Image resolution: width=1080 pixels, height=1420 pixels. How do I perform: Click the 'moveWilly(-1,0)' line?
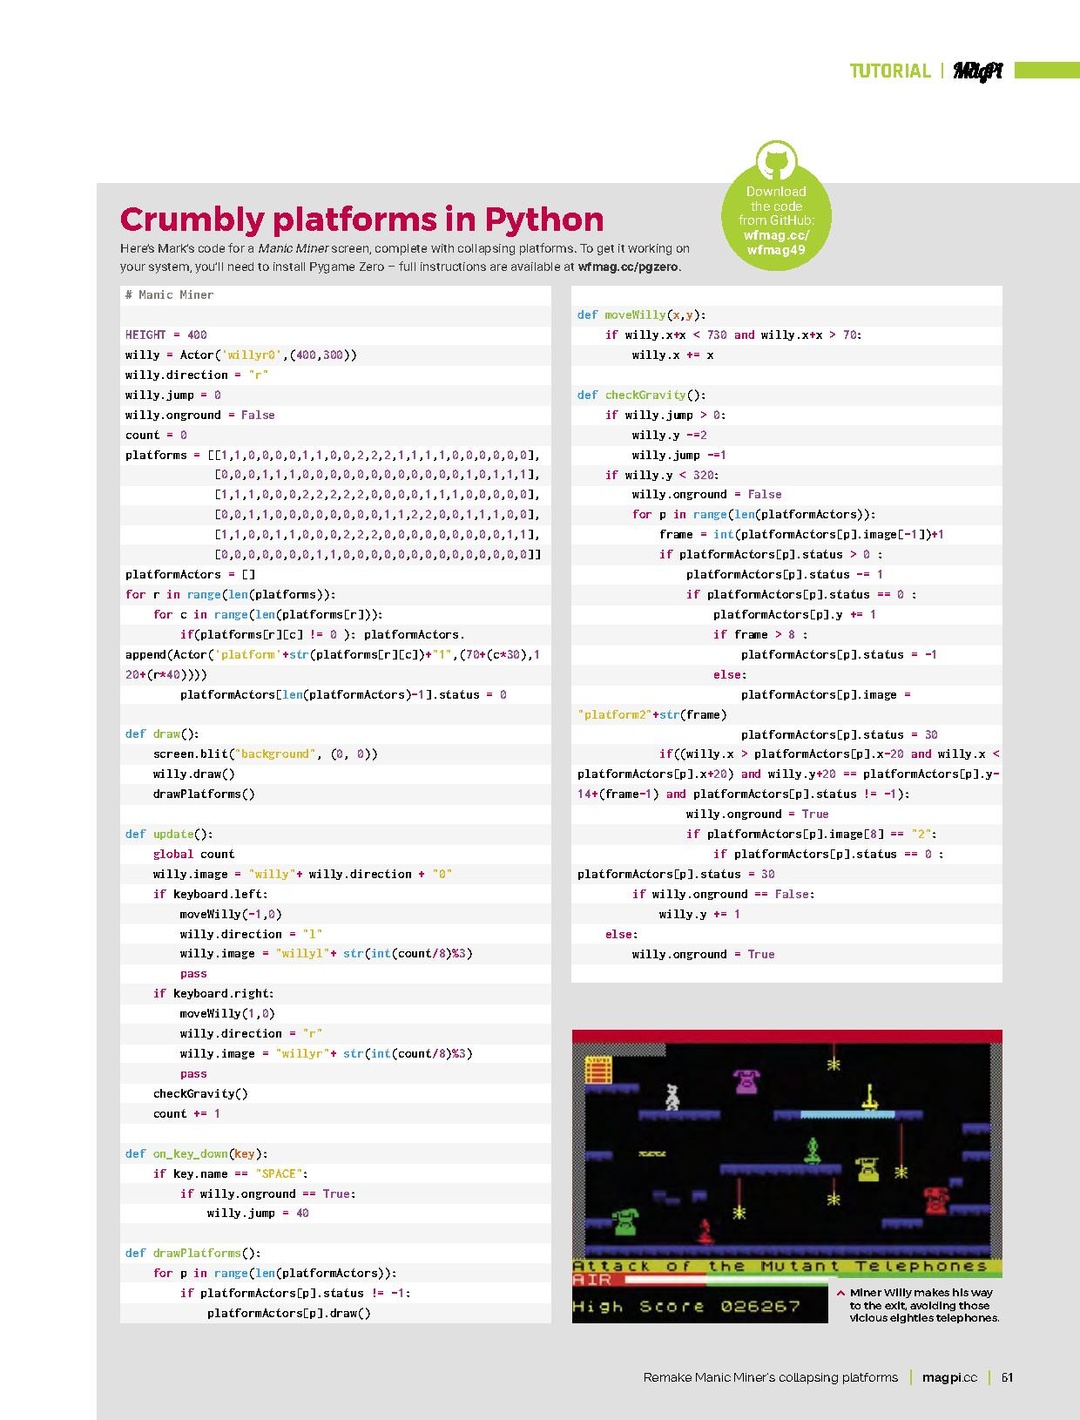pos(231,914)
